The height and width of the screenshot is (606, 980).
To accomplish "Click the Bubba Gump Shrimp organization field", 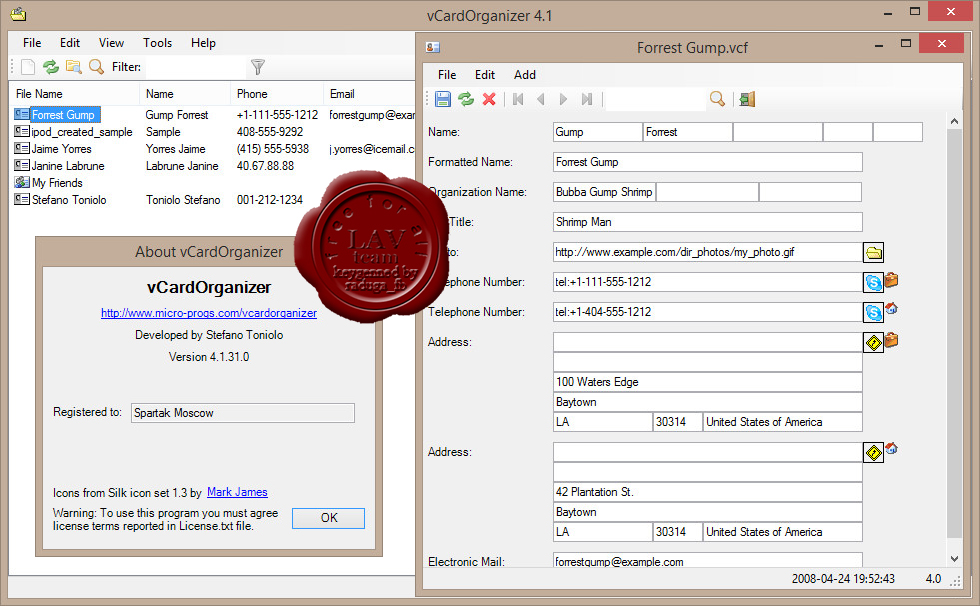I will (x=604, y=192).
